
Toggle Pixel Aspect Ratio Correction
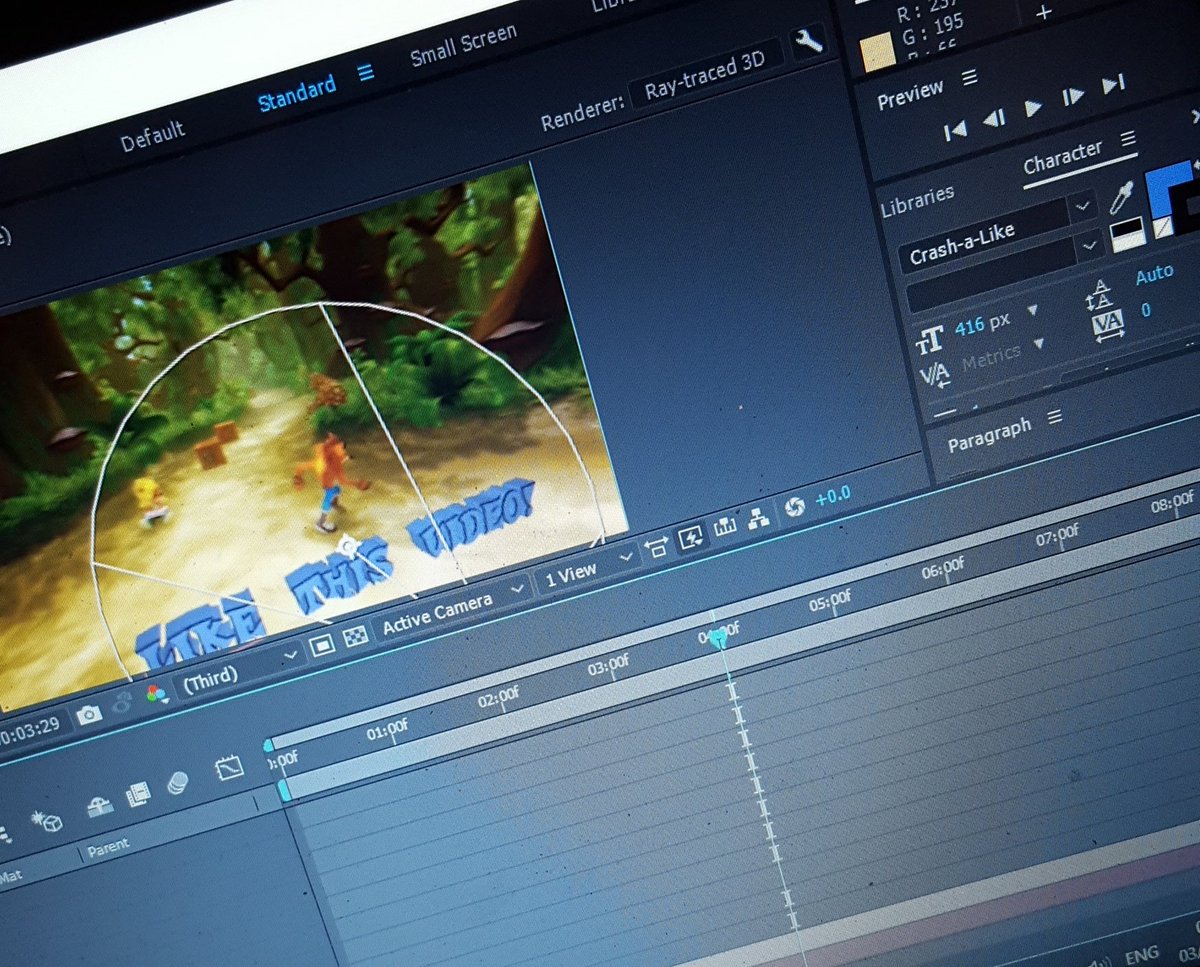pyautogui.click(x=657, y=548)
